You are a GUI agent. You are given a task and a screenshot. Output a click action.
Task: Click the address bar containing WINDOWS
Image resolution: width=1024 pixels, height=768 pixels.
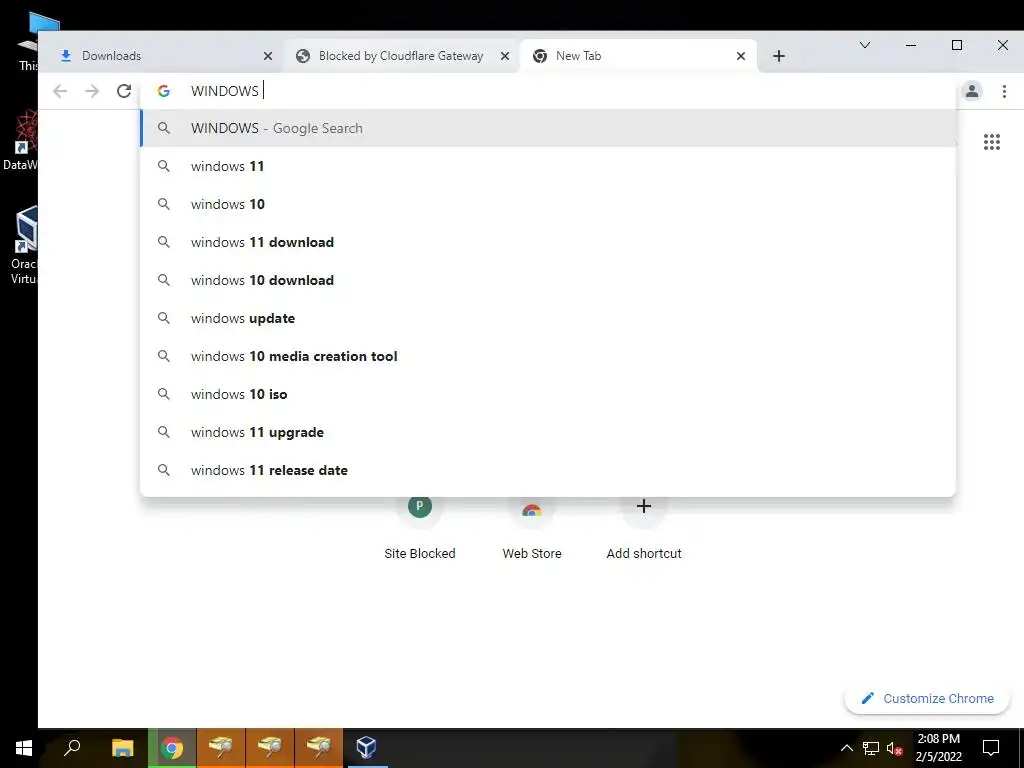549,91
